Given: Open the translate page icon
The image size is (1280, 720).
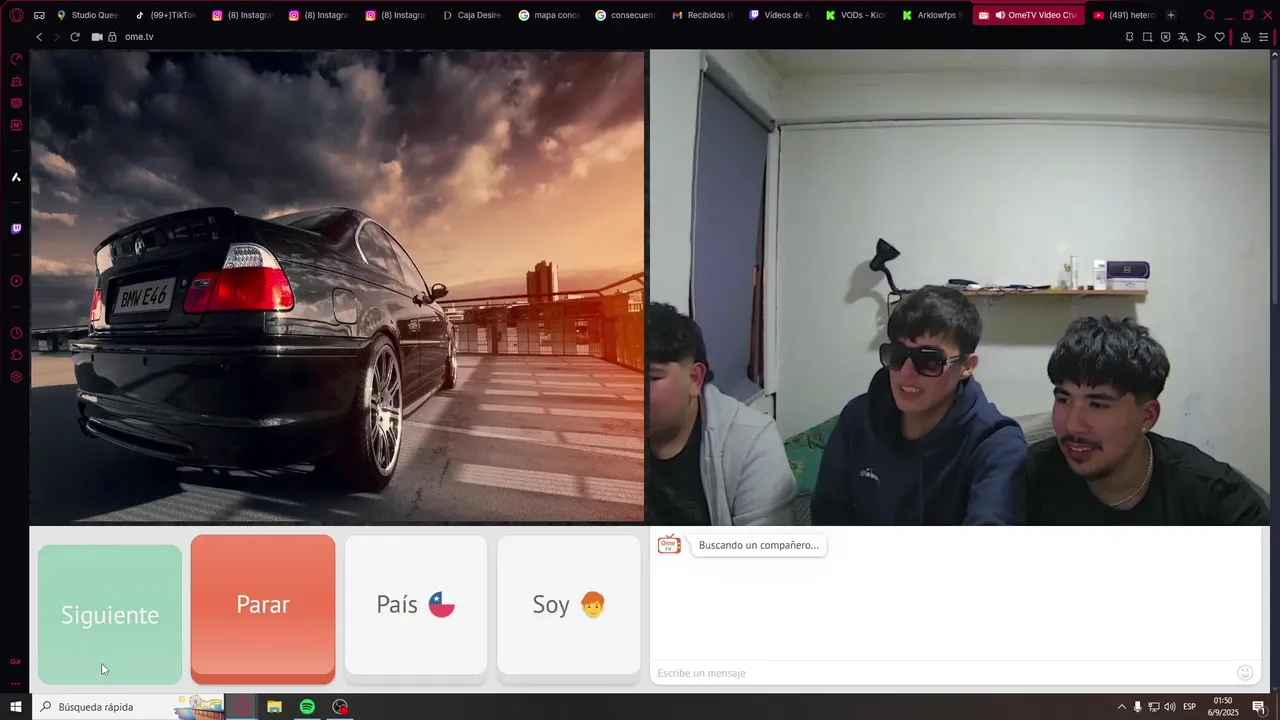Looking at the screenshot, I should (1183, 37).
